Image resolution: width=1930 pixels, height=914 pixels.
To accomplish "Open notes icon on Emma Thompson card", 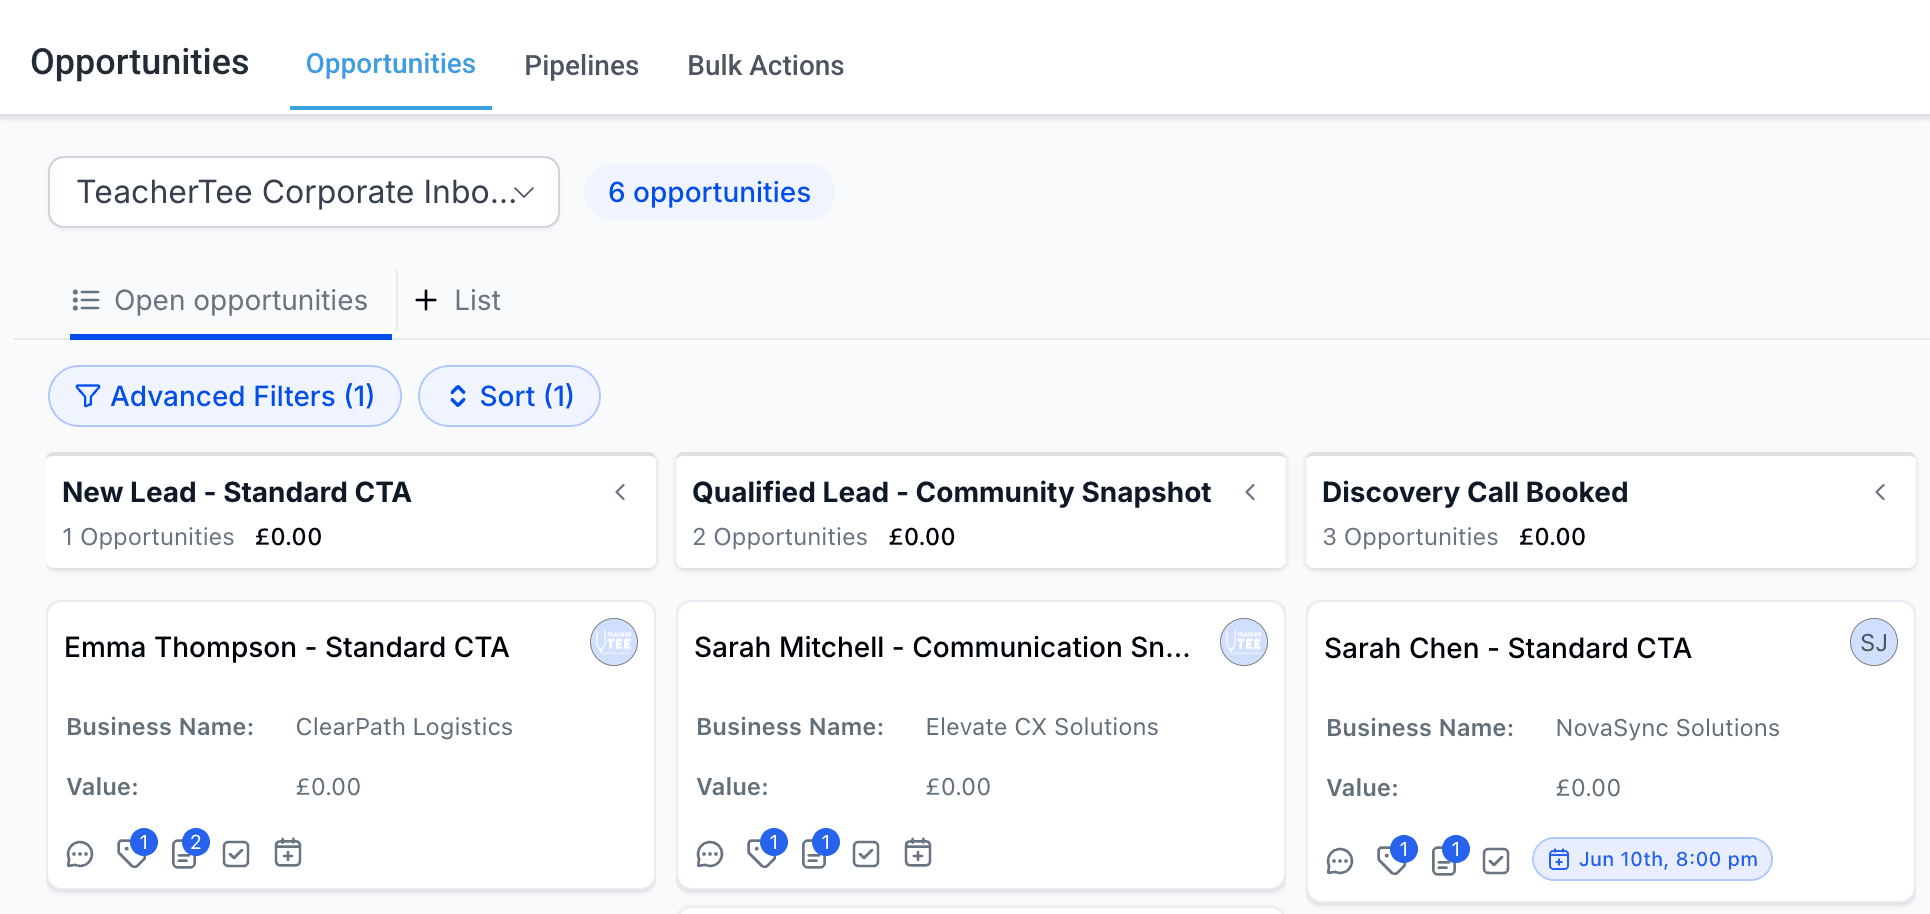I will point(184,854).
